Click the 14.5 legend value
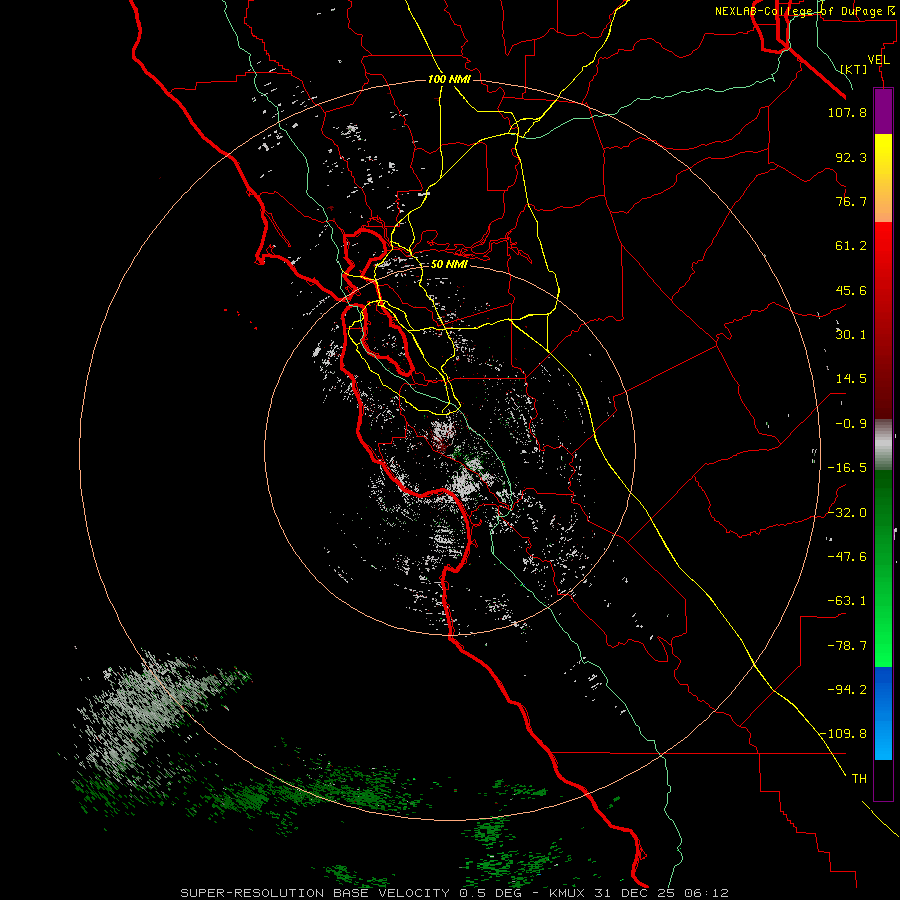 point(851,379)
